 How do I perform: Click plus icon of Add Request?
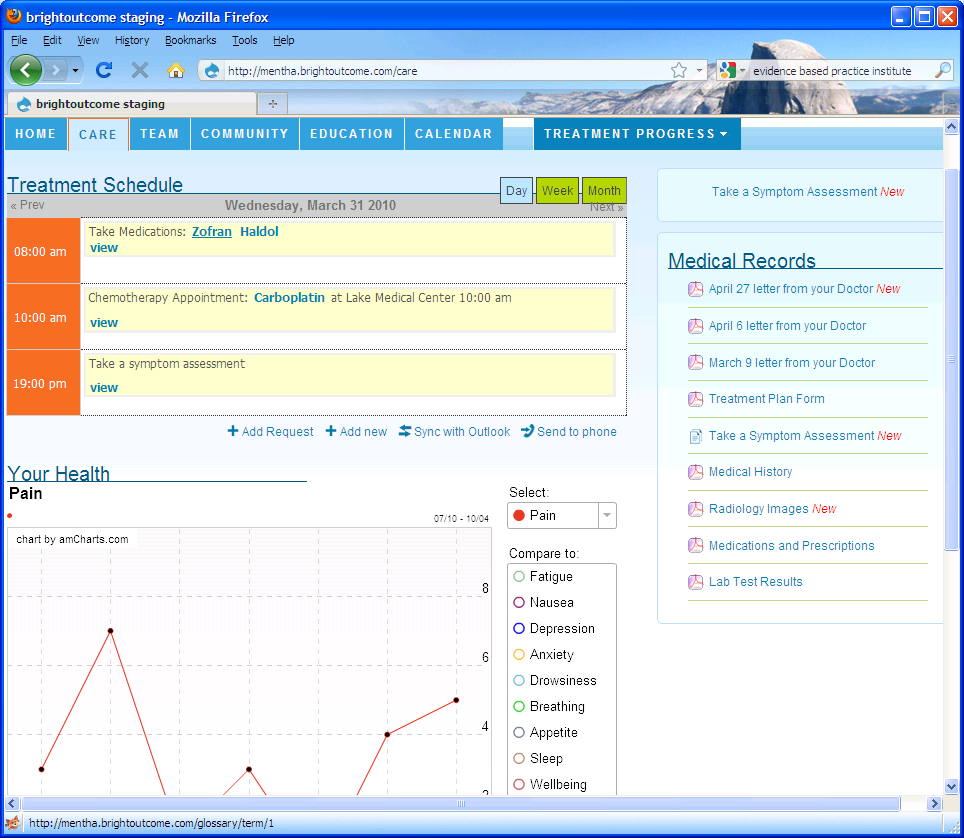point(233,431)
